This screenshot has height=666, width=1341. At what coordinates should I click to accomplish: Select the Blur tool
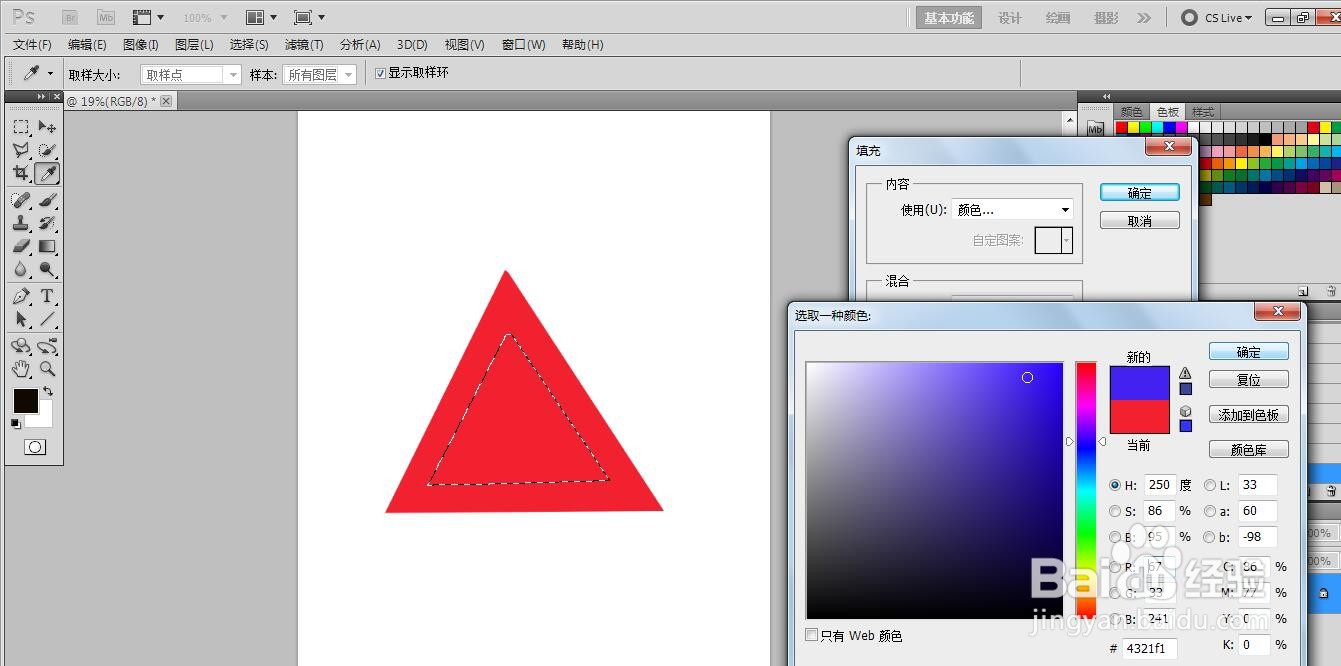[x=21, y=269]
